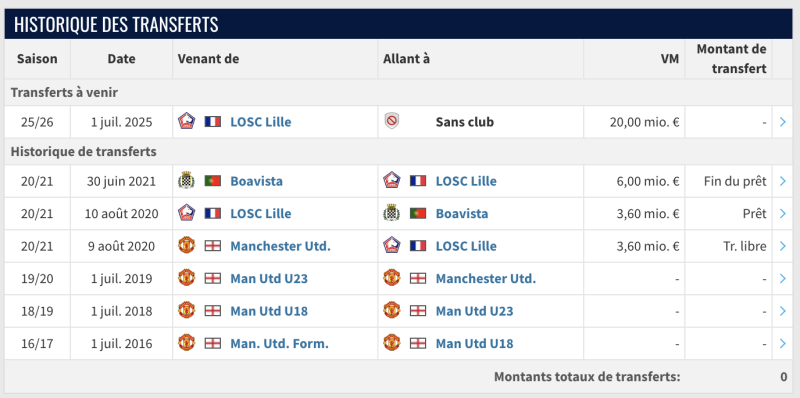Screen dimensions: 800x398
Task: Click the 20,00 mio. € market value
Action: pos(644,122)
